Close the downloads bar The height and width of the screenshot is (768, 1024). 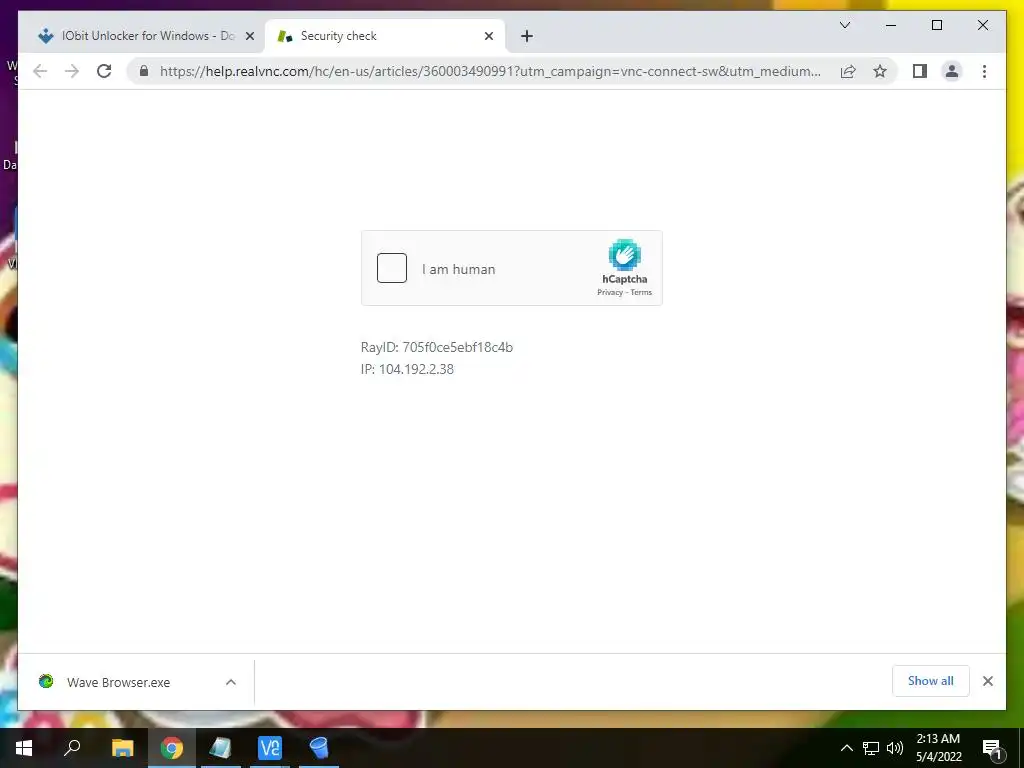pos(987,681)
